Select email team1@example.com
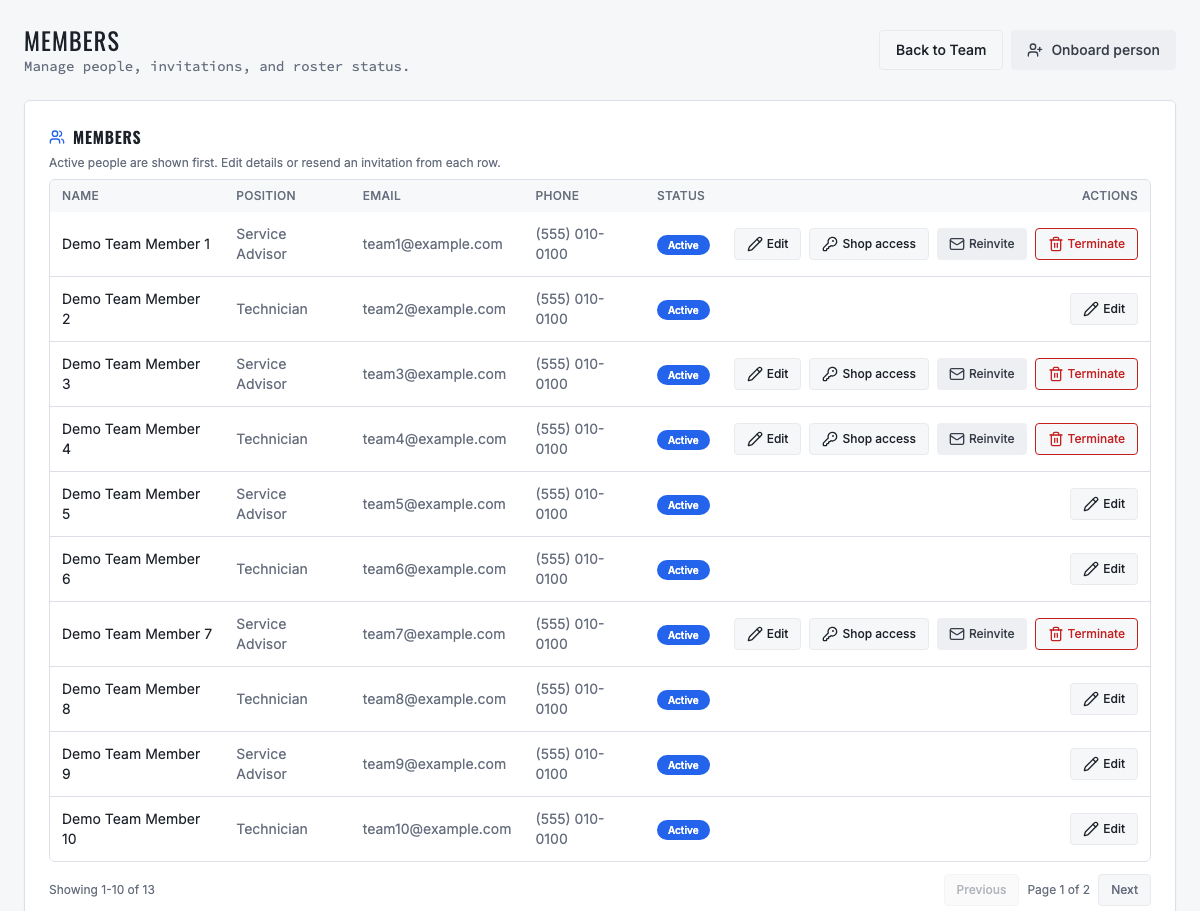Viewport: 1200px width, 911px height. [x=432, y=244]
